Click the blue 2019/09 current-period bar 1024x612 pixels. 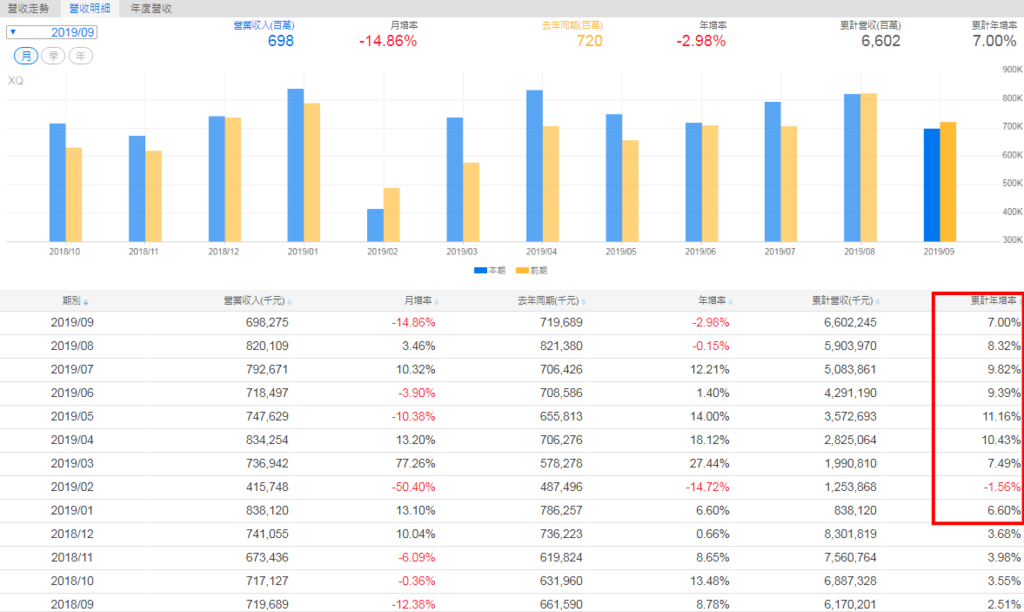point(931,185)
